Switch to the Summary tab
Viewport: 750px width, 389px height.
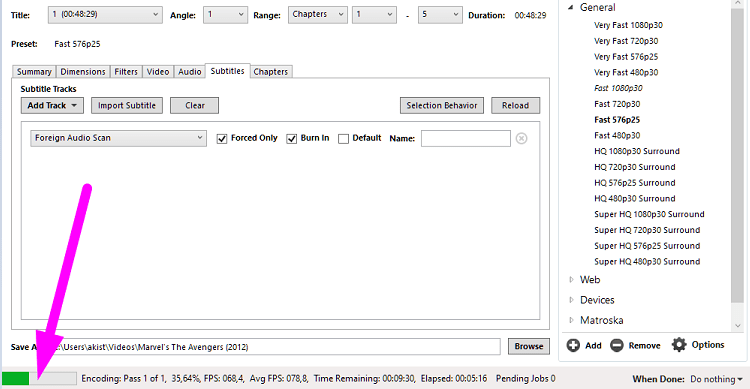(34, 72)
